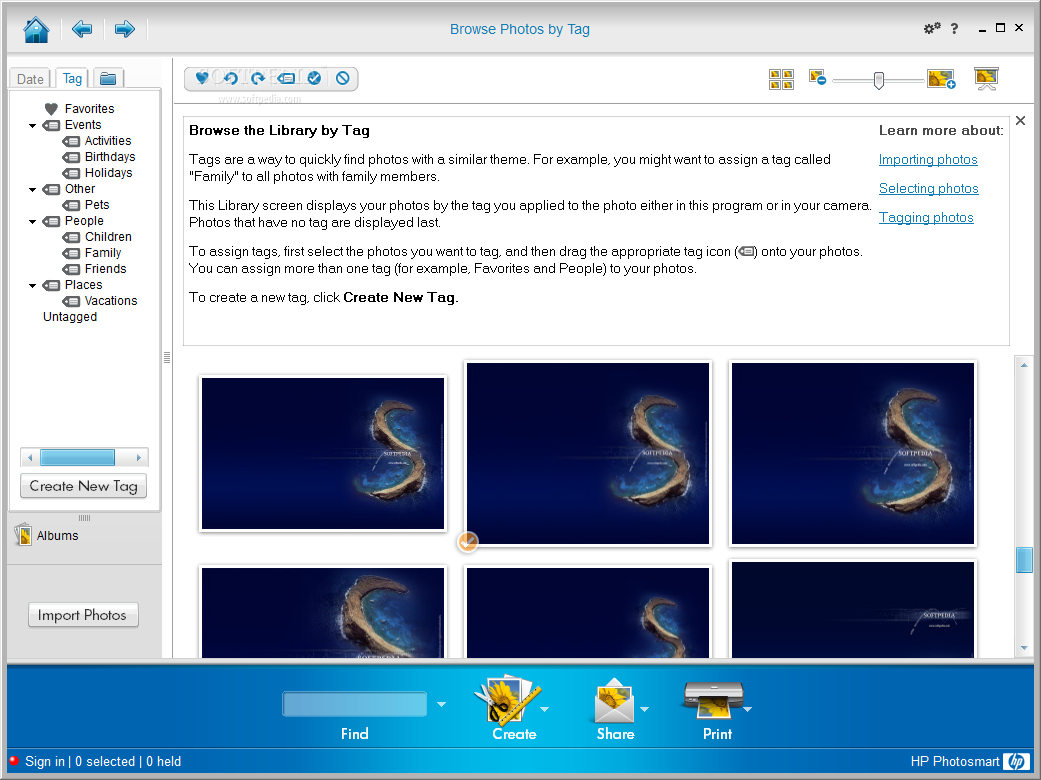Click the Albums icon in sidebar

(23, 534)
